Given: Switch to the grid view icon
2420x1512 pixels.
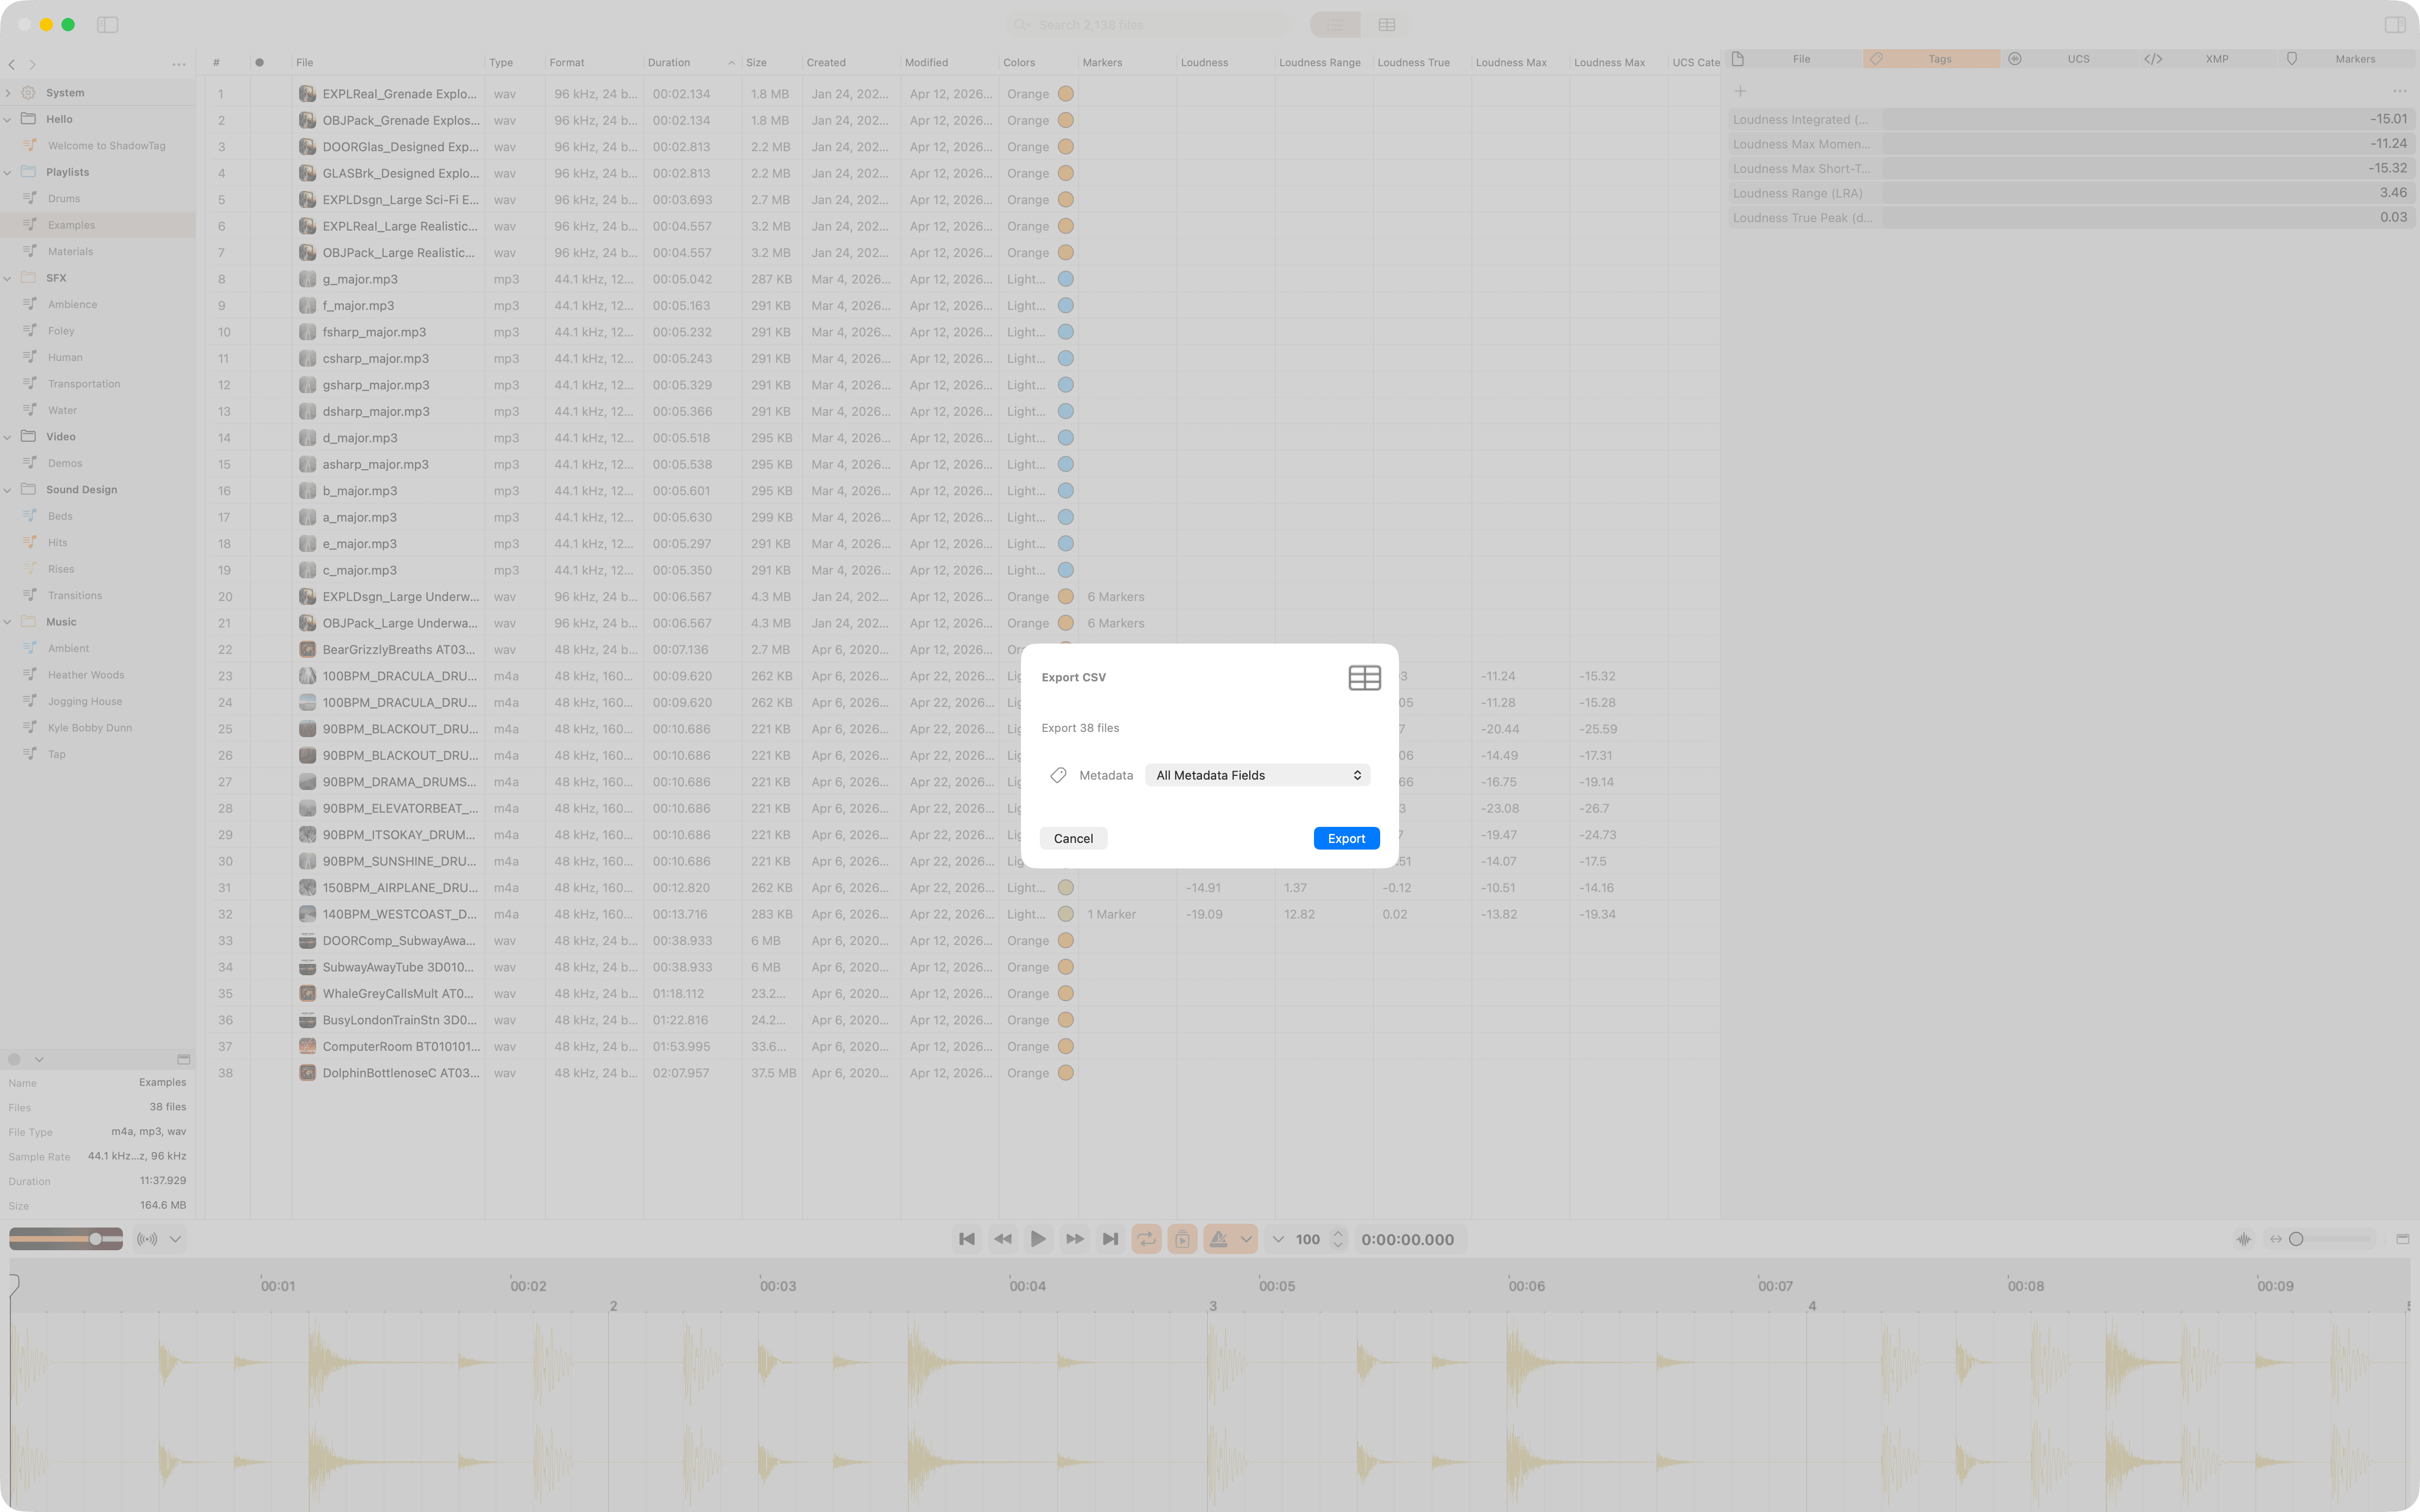Looking at the screenshot, I should [x=1386, y=24].
